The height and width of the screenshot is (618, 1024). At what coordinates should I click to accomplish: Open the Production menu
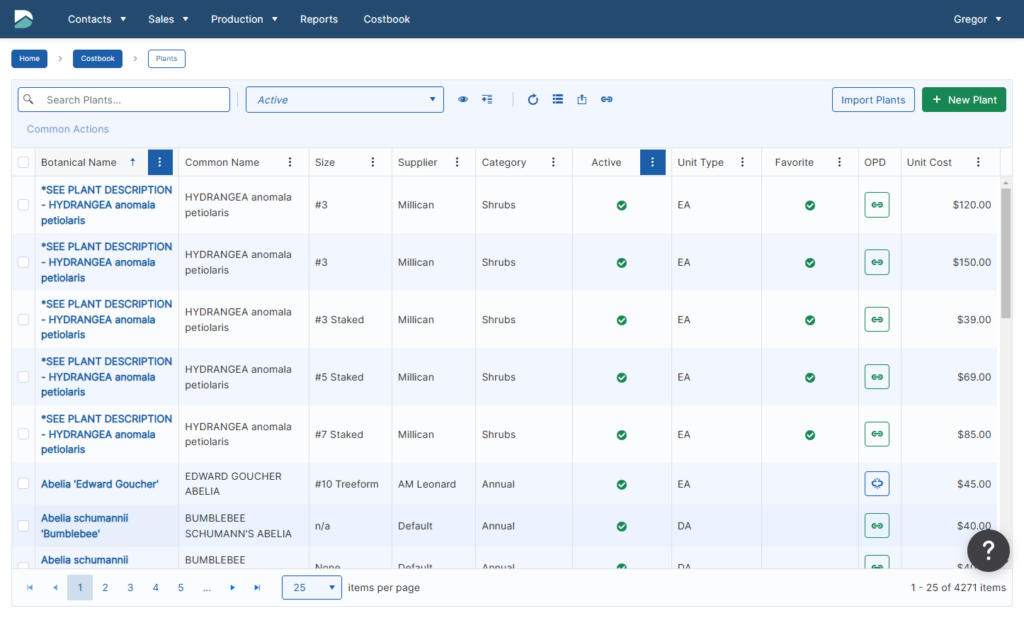coord(244,19)
